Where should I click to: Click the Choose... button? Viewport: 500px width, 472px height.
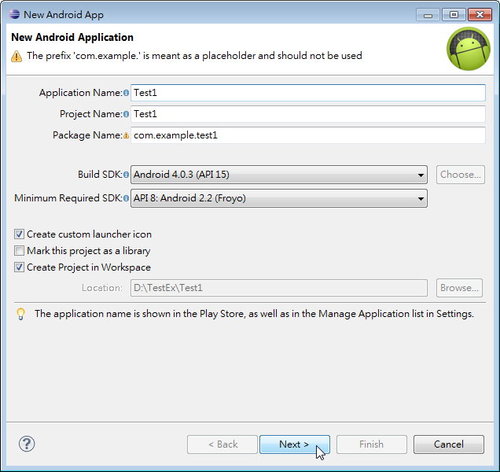(x=460, y=175)
